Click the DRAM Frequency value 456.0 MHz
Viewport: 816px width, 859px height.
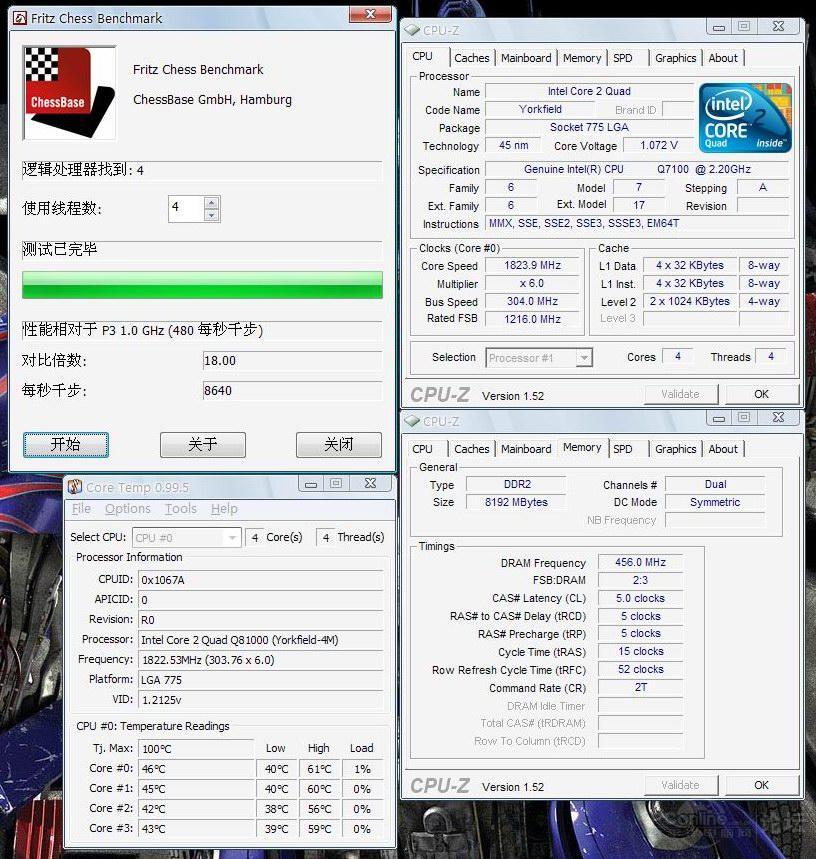pyautogui.click(x=640, y=563)
